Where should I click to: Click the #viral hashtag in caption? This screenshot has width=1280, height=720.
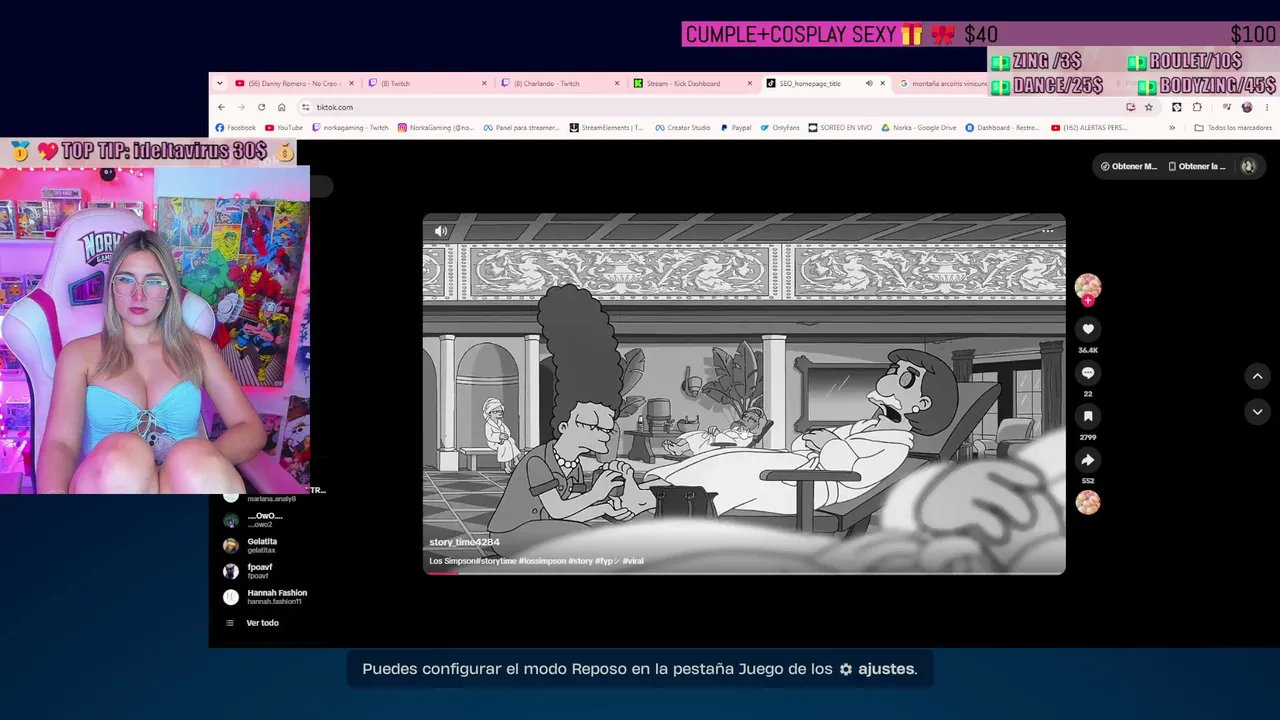633,561
